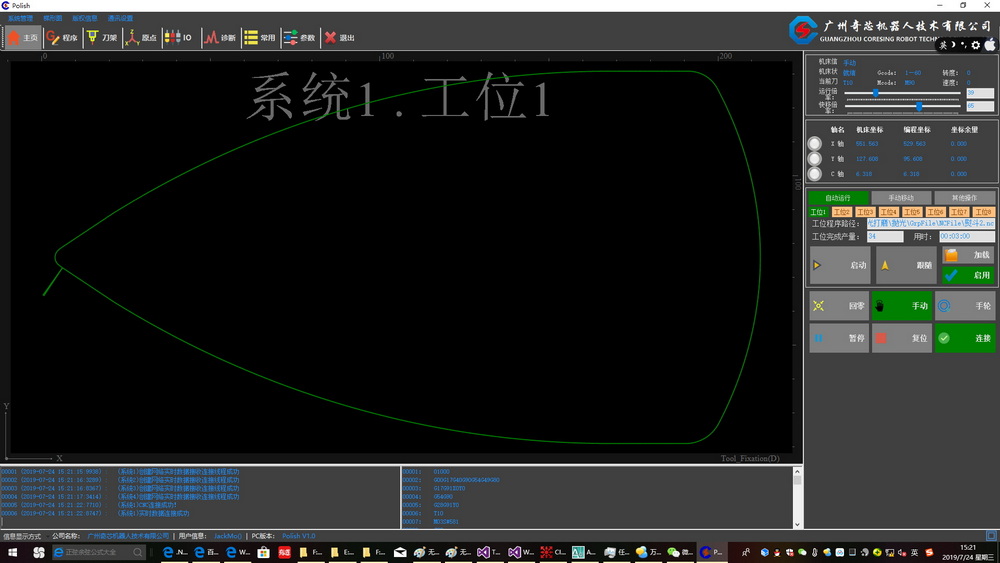
Task: Click the red 退出 exit icon
Action: (x=339, y=38)
